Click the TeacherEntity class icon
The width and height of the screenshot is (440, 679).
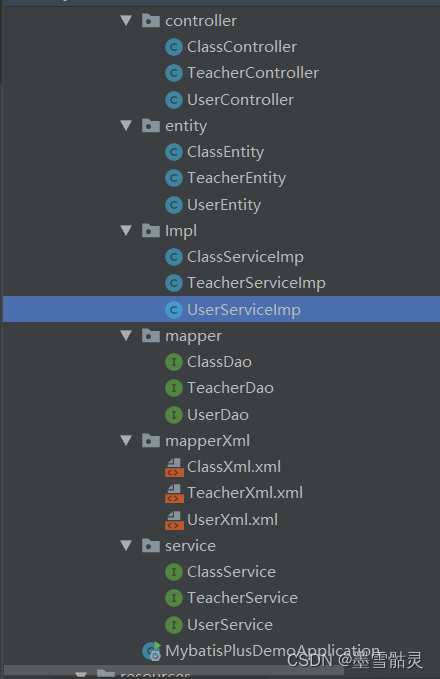(x=174, y=178)
